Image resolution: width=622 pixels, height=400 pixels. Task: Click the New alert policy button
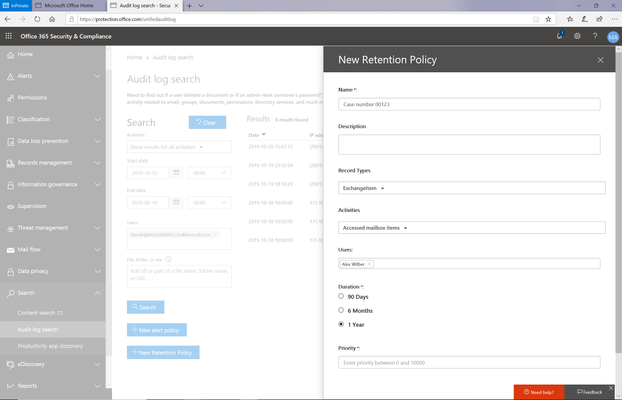[157, 330]
